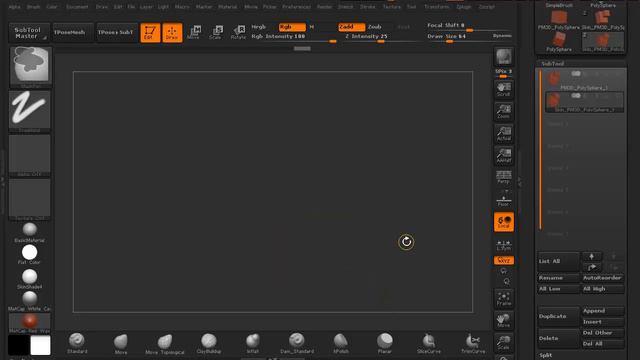Open the Freehand stroke picker
Viewport: 640px width, 360px height.
pos(29,111)
